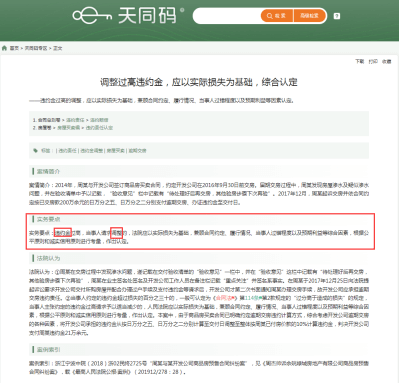Image resolution: width=400 pixels, height=383 pixels.
Task: Open 违约责任认定 category link
Action: pos(99,128)
